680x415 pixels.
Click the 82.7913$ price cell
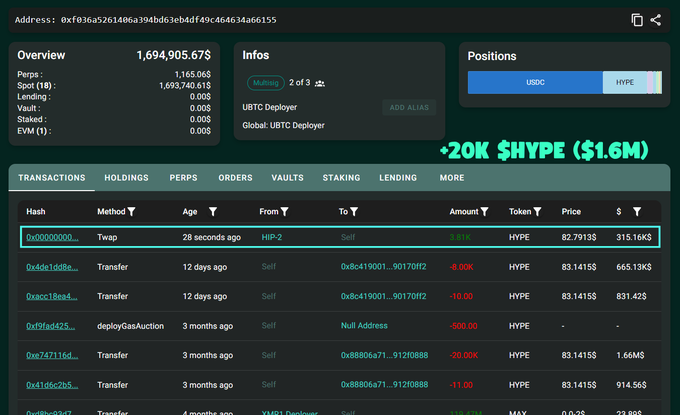pyautogui.click(x=579, y=237)
